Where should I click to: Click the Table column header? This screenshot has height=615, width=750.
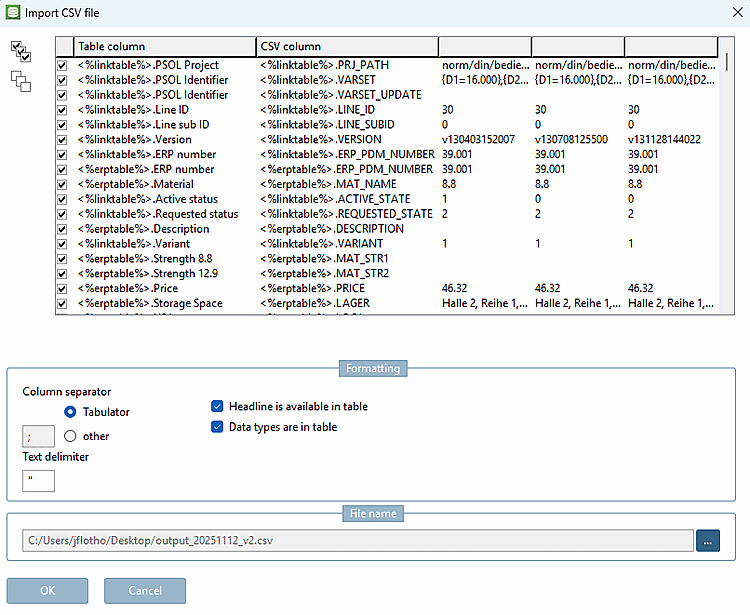(165, 46)
